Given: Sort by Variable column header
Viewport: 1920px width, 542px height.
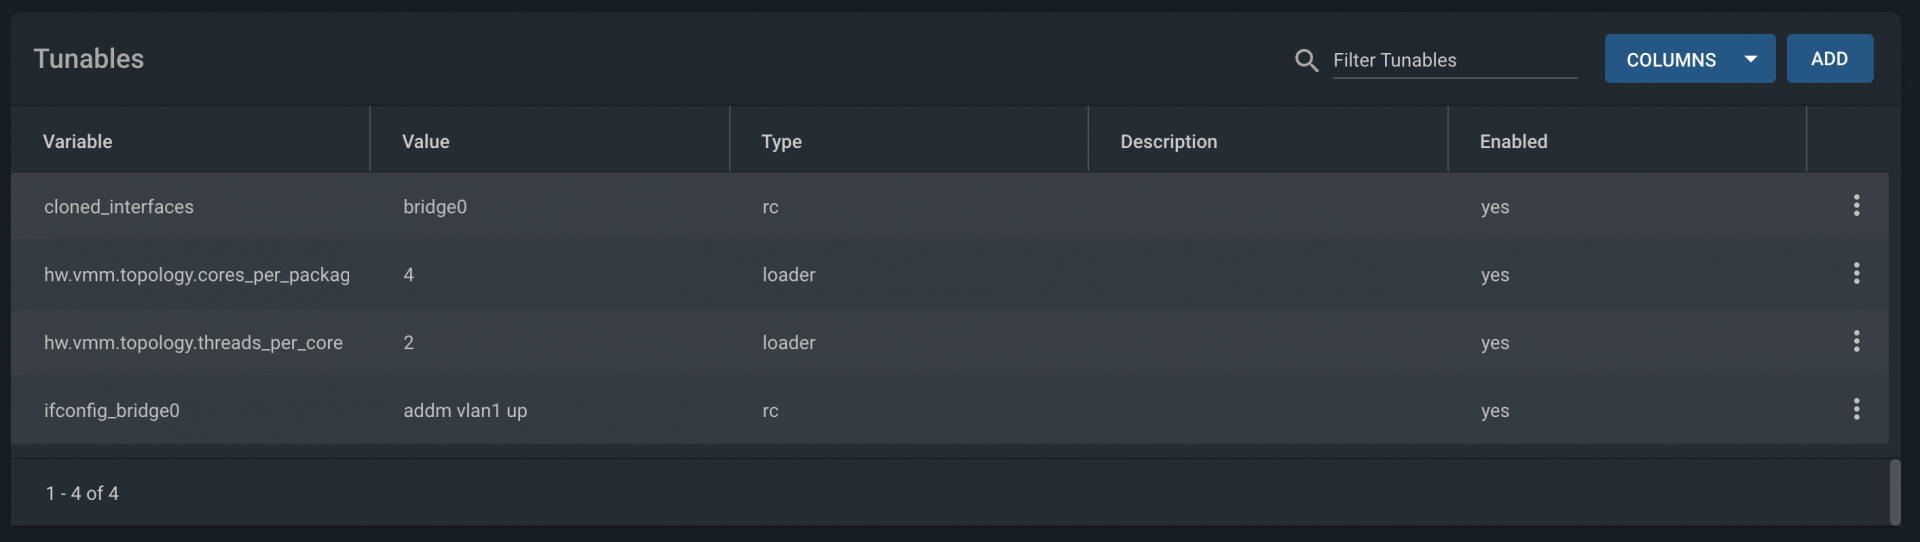Looking at the screenshot, I should pos(78,142).
